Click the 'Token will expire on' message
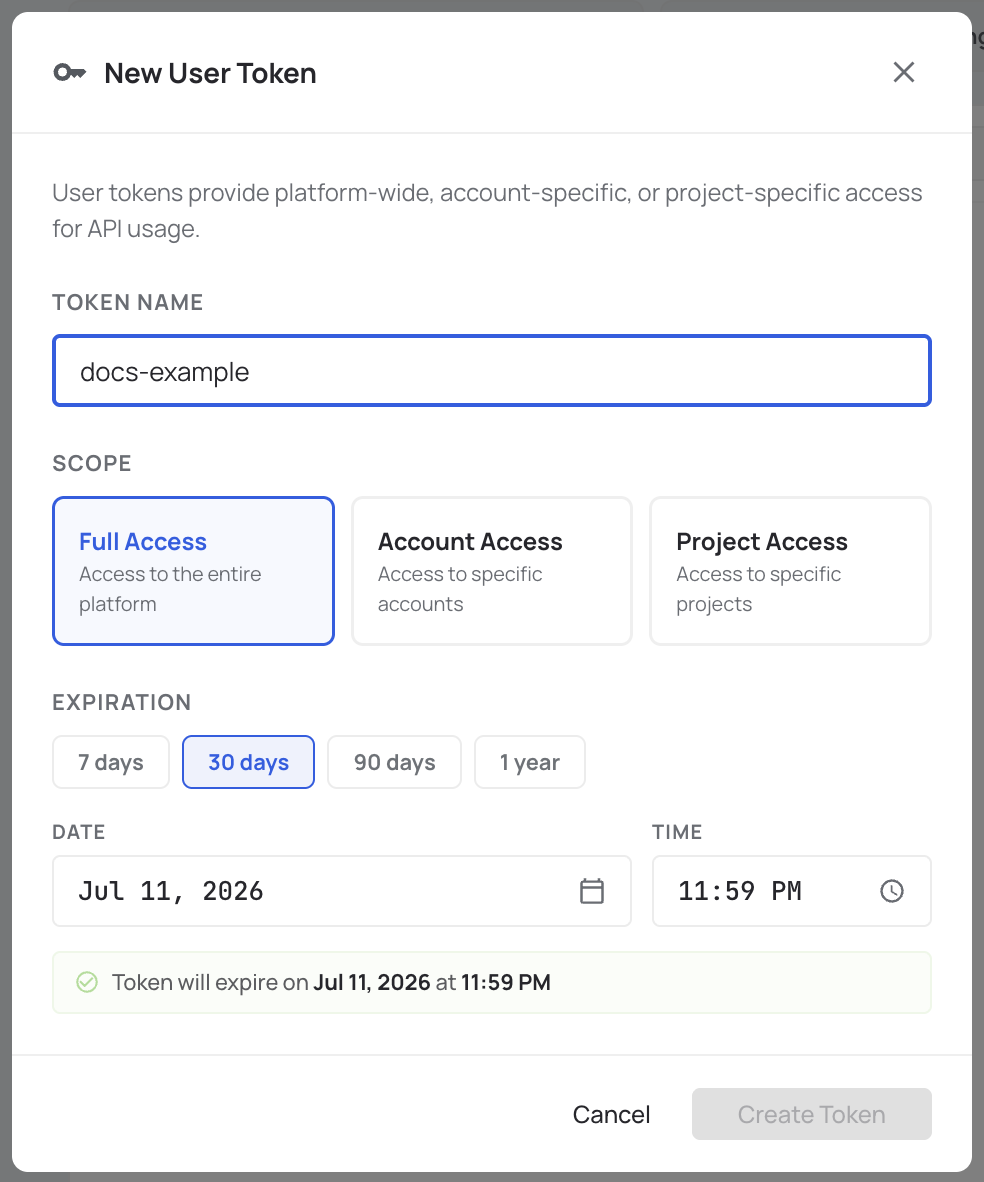The width and height of the screenshot is (984, 1182). coord(331,982)
